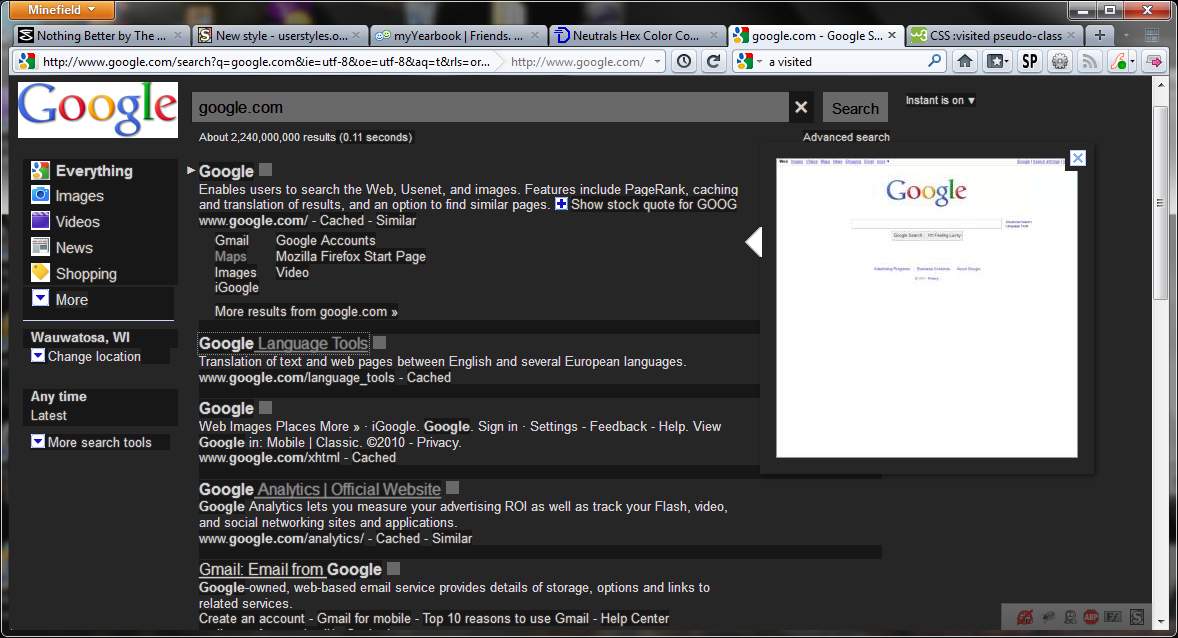
Task: Select the google.com - Google S... tab
Action: pyautogui.click(x=816, y=35)
